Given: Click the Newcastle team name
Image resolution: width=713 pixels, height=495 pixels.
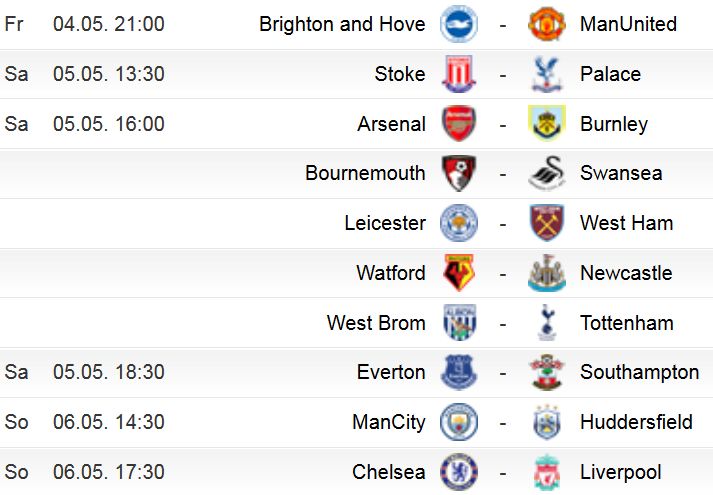Looking at the screenshot, I should pyautogui.click(x=626, y=273).
